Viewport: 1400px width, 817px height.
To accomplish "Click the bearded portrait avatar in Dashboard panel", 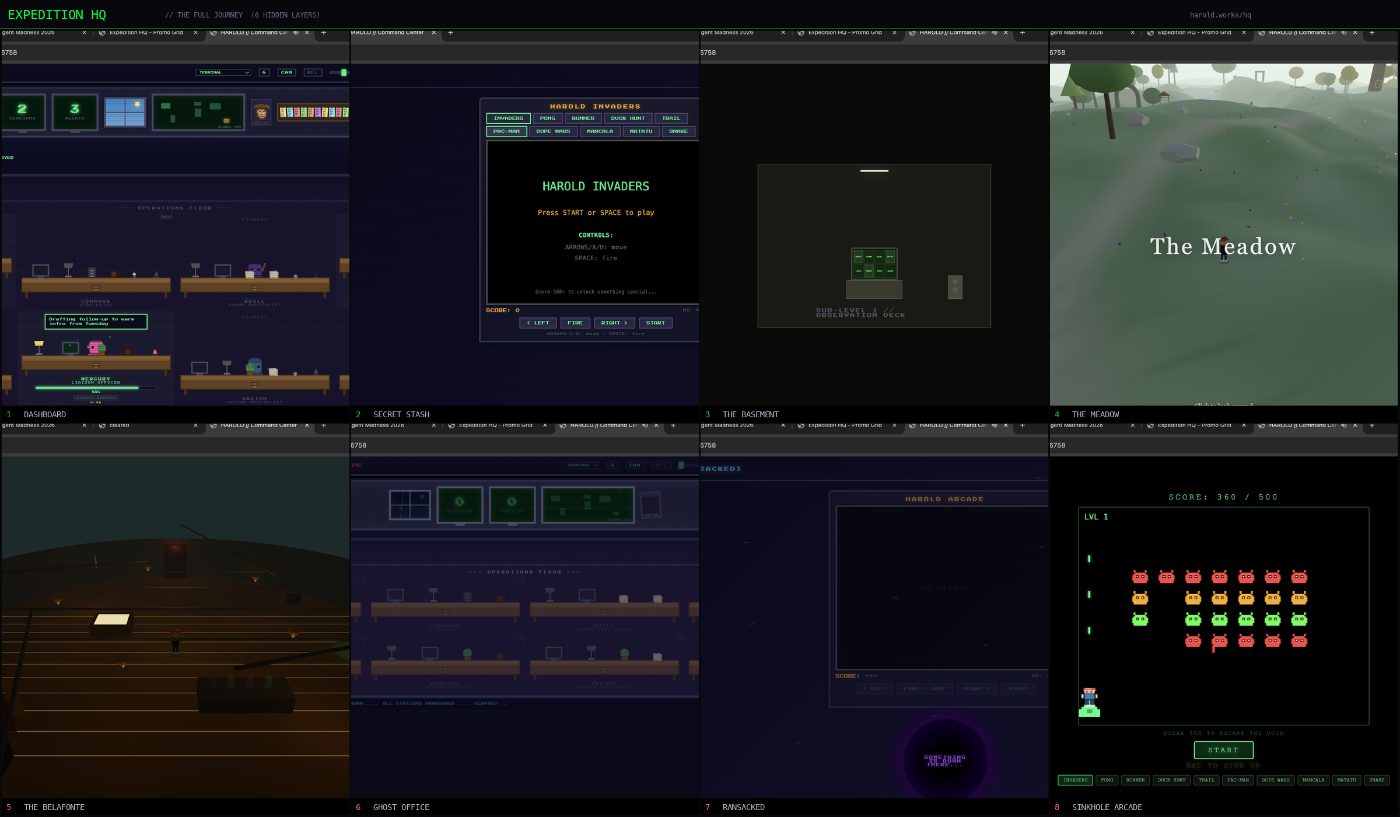I will coord(261,112).
